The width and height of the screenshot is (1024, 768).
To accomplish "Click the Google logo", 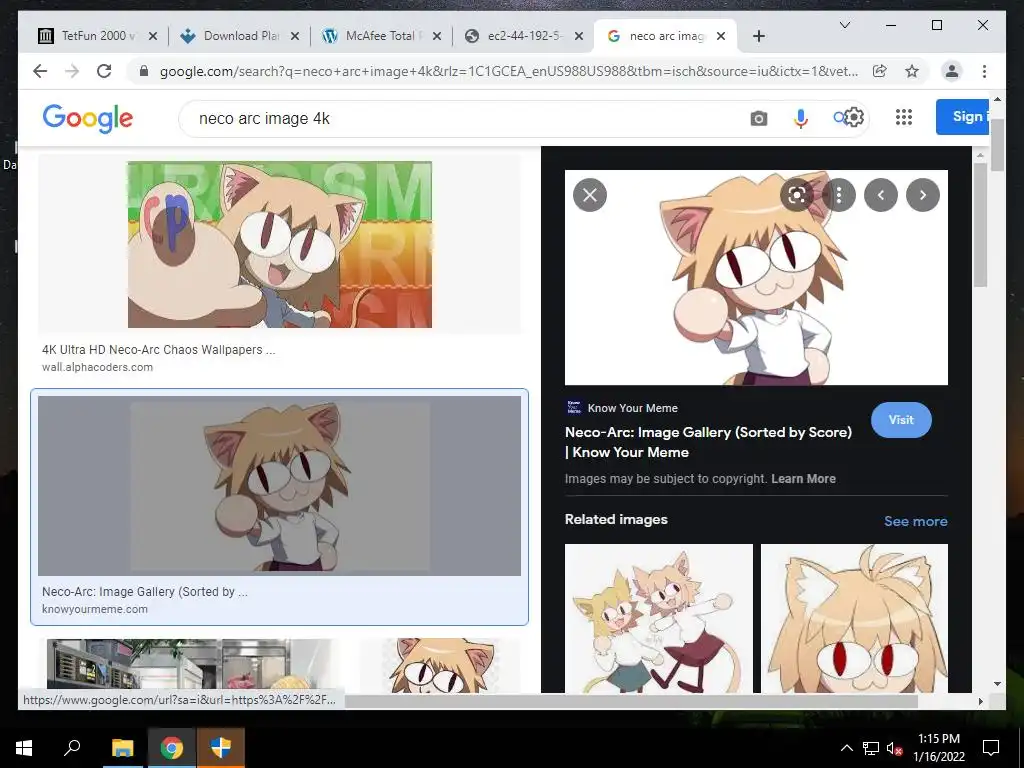I will tap(88, 118).
